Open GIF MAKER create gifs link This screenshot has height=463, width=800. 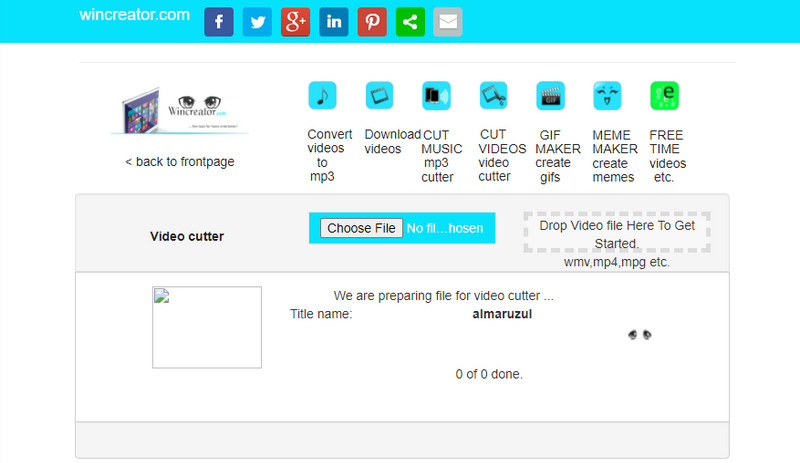558,156
